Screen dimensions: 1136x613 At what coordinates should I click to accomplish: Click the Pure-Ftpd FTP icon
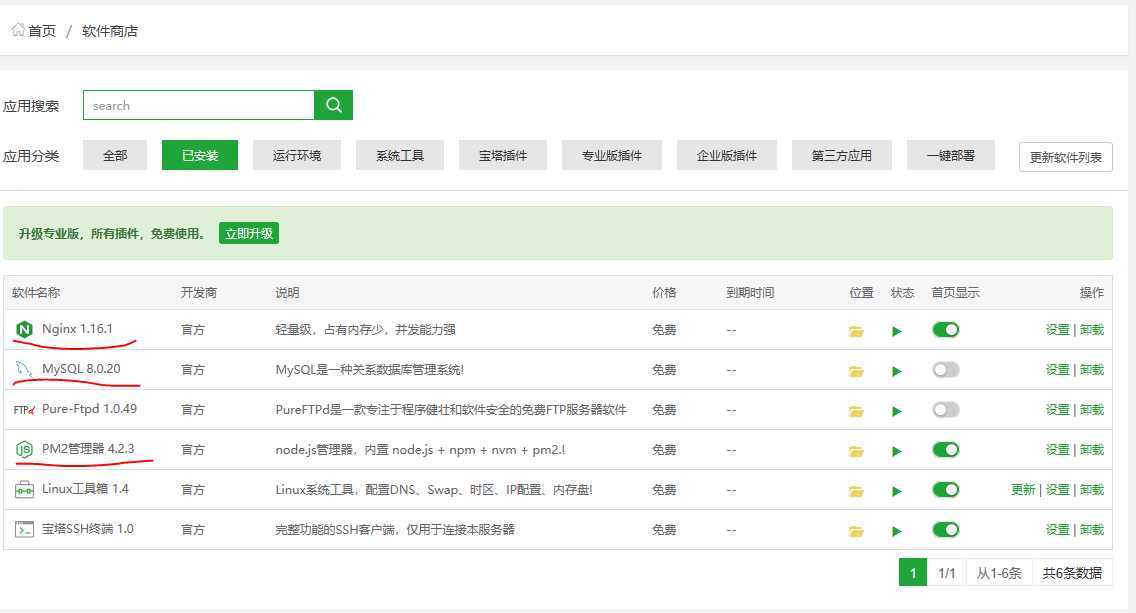click(x=24, y=409)
